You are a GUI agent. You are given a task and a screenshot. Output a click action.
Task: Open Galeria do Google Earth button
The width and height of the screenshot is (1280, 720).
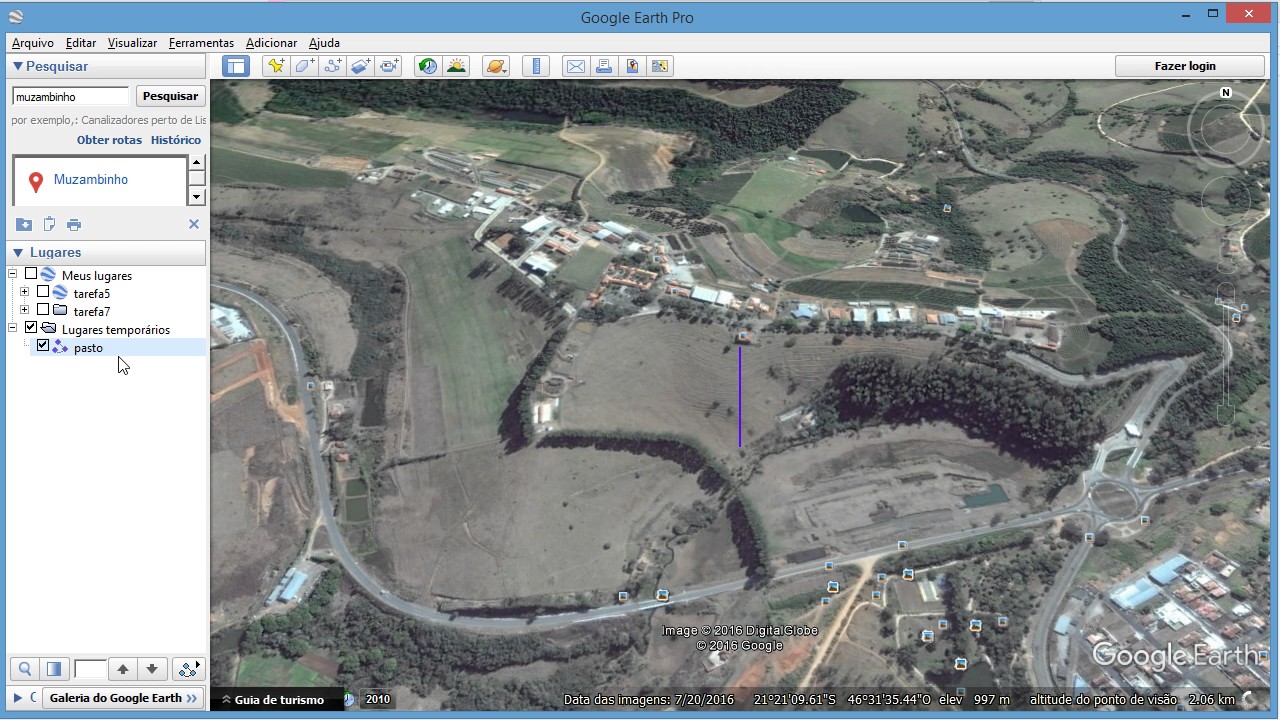(123, 698)
